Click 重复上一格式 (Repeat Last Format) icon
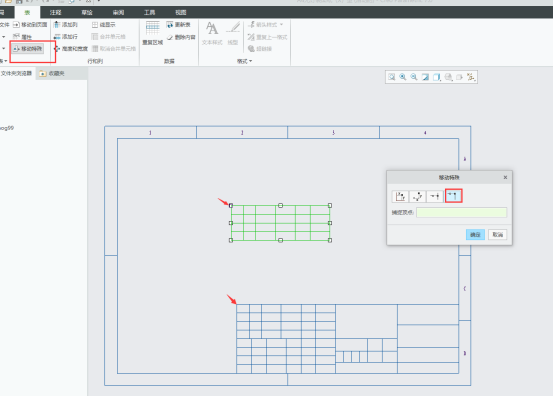This screenshot has width=554, height=396. 251,37
